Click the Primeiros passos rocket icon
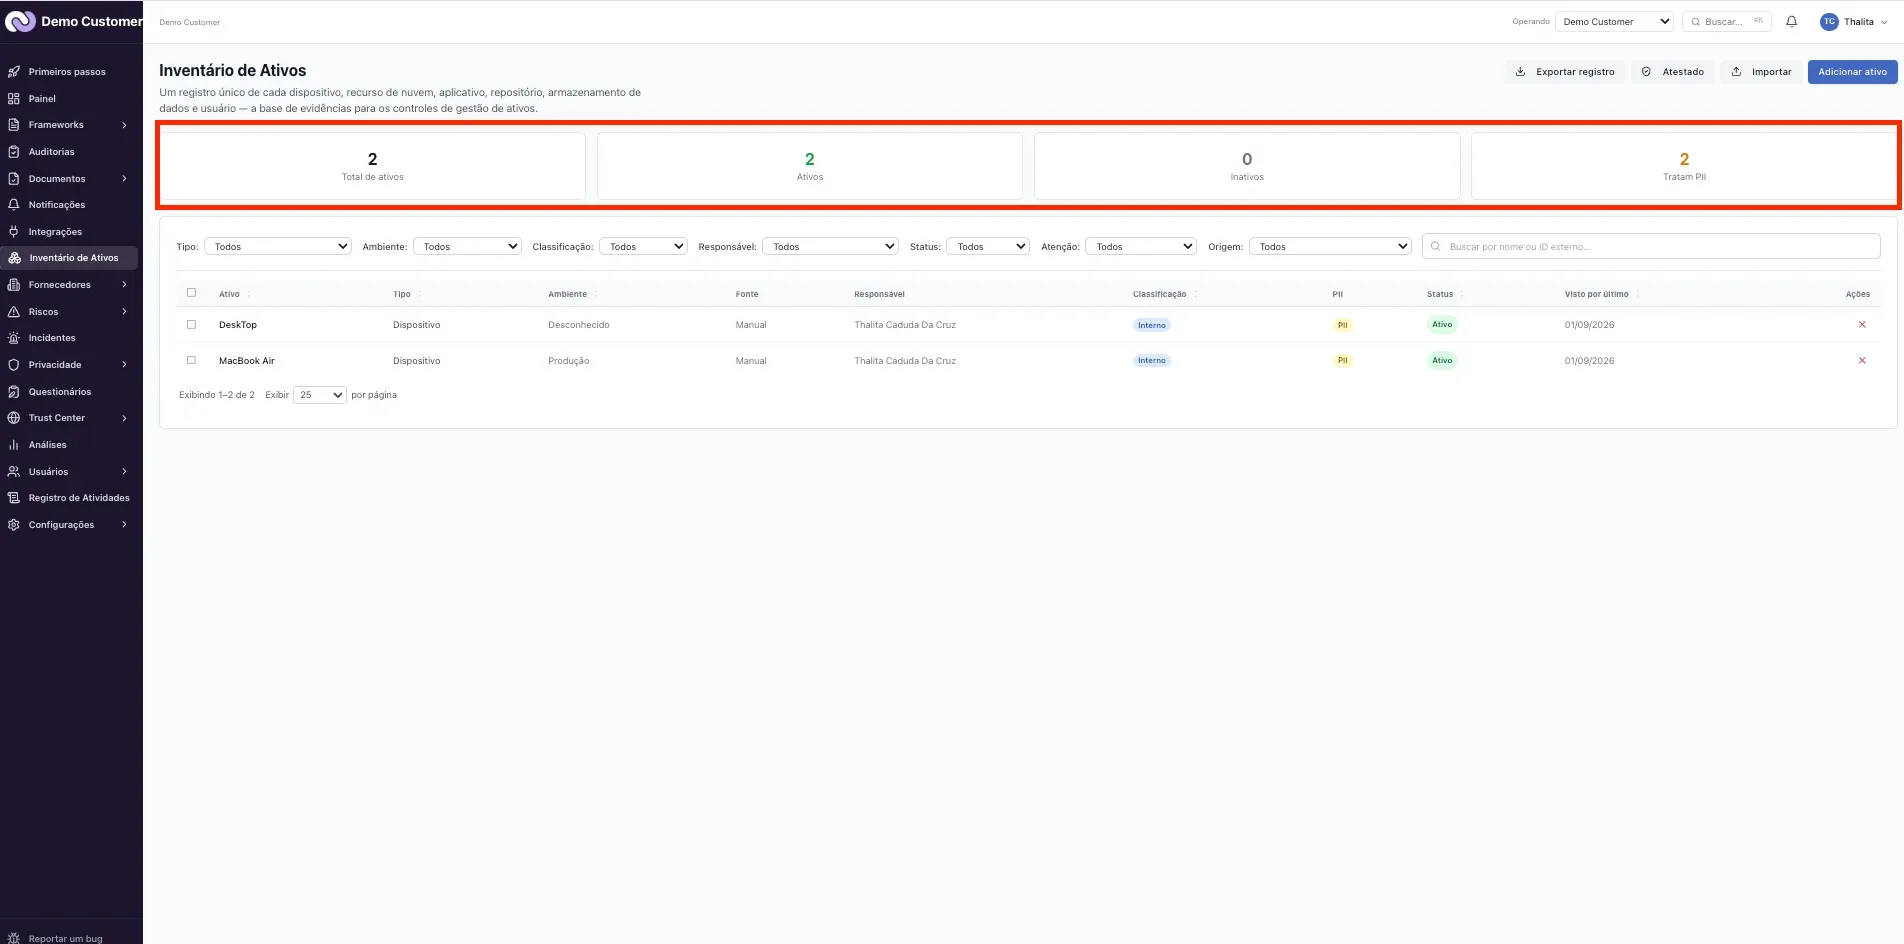The image size is (1904, 944). (14, 72)
